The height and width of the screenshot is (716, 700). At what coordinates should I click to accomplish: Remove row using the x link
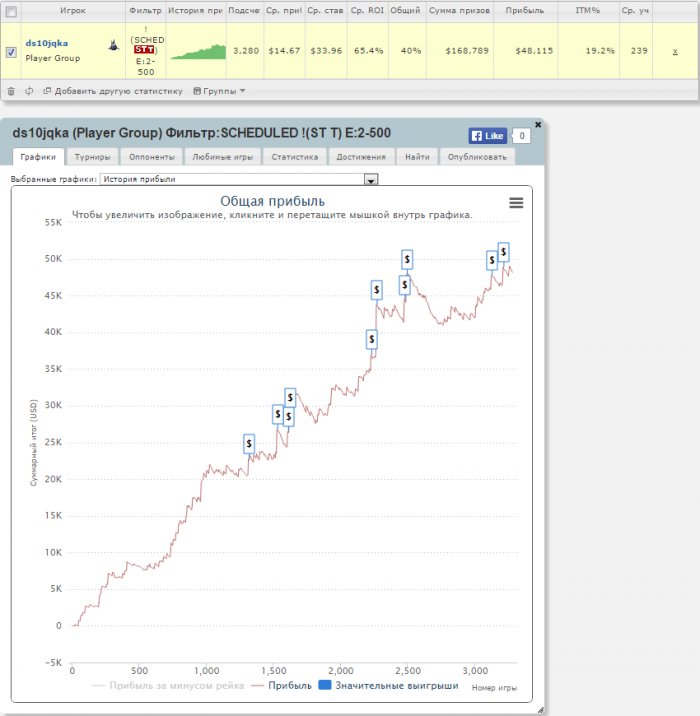click(675, 51)
